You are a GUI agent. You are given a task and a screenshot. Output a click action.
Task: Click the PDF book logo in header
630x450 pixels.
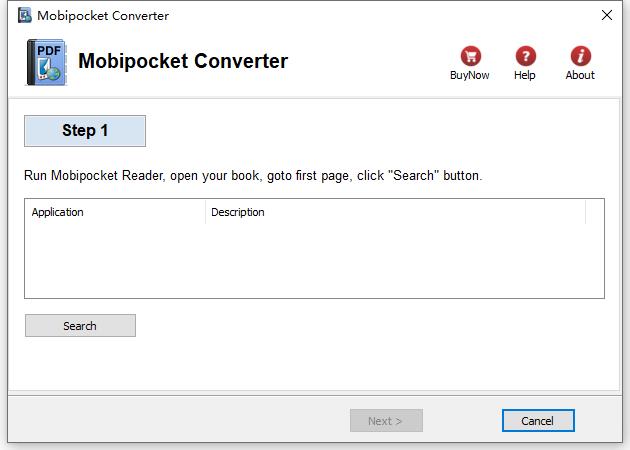point(43,62)
